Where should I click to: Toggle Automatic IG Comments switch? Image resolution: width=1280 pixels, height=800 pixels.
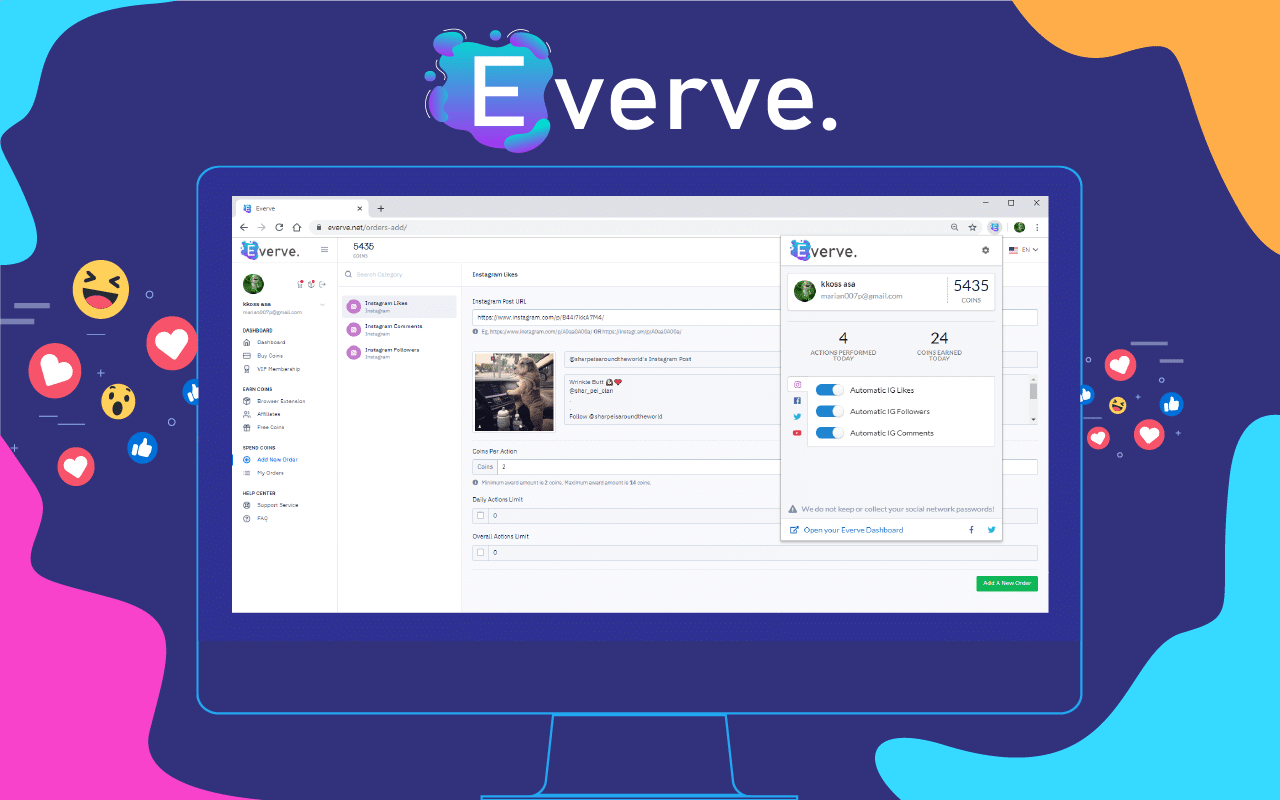[x=830, y=433]
